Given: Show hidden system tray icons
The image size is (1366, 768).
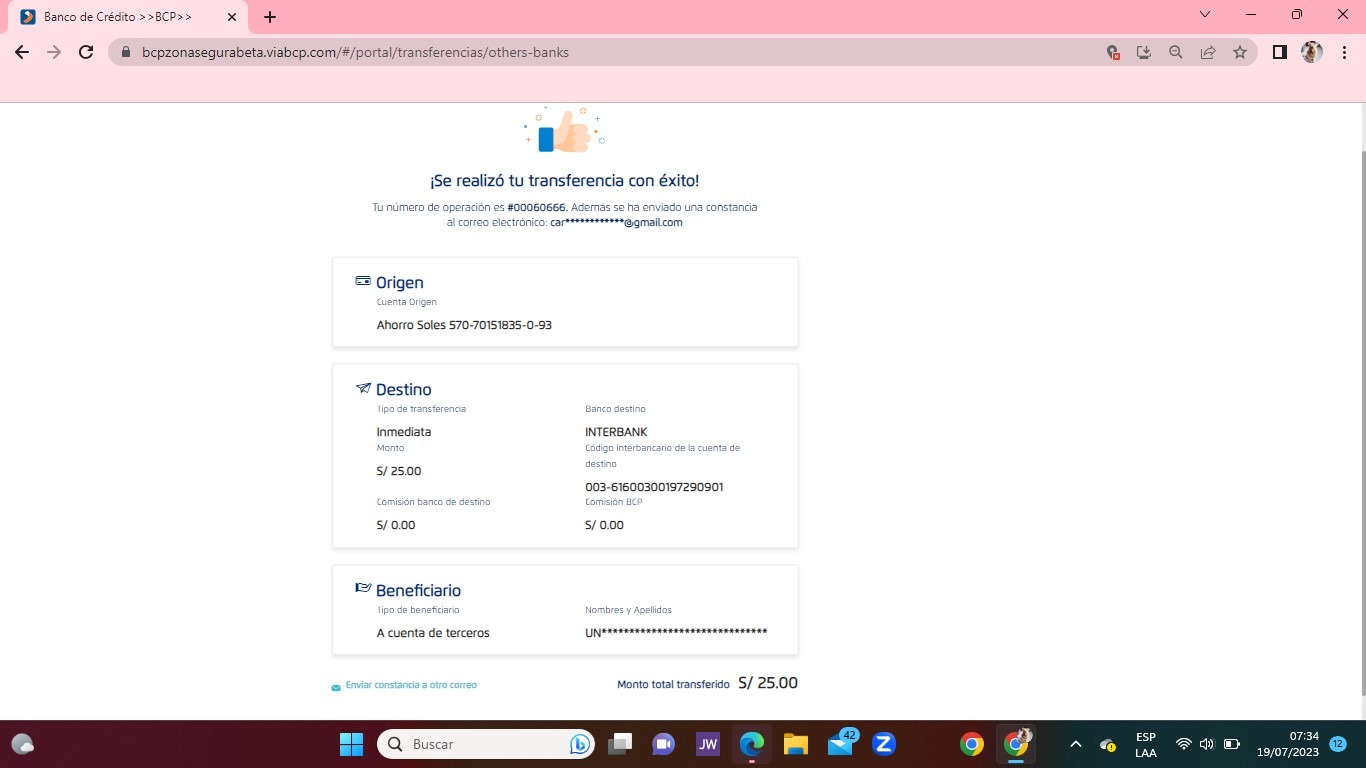Looking at the screenshot, I should pos(1076,744).
